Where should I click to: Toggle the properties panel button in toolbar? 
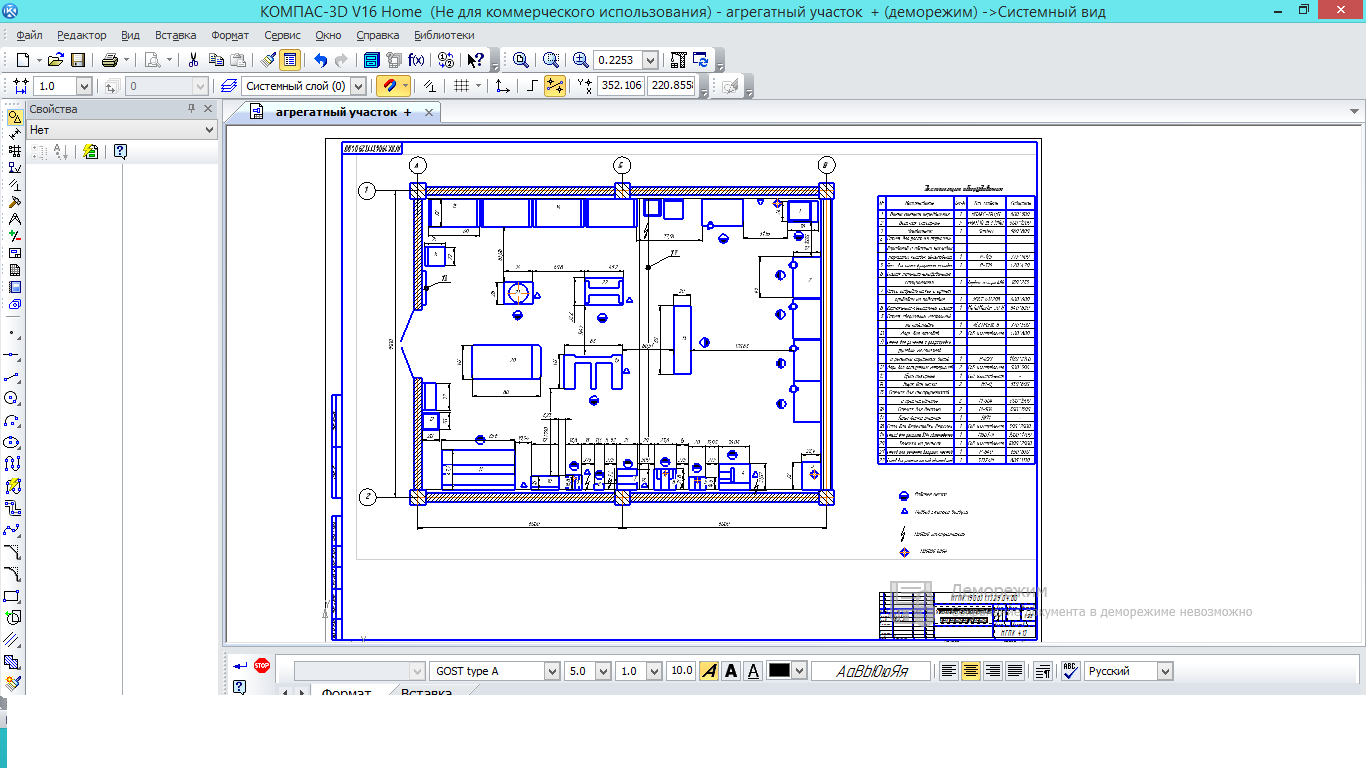coord(290,60)
